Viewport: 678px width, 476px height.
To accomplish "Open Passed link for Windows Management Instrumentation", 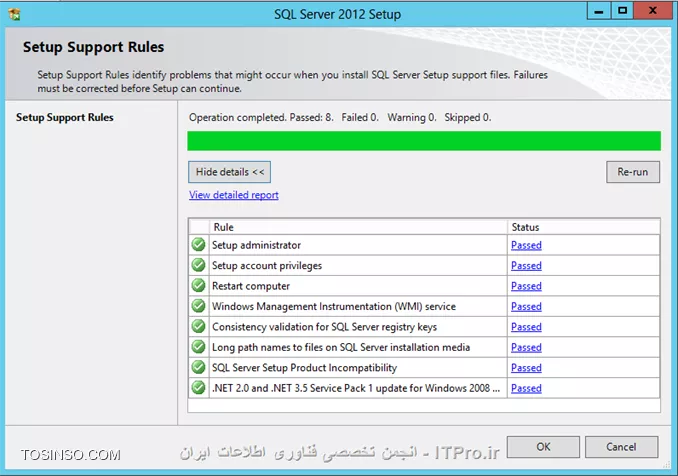I will [526, 307].
